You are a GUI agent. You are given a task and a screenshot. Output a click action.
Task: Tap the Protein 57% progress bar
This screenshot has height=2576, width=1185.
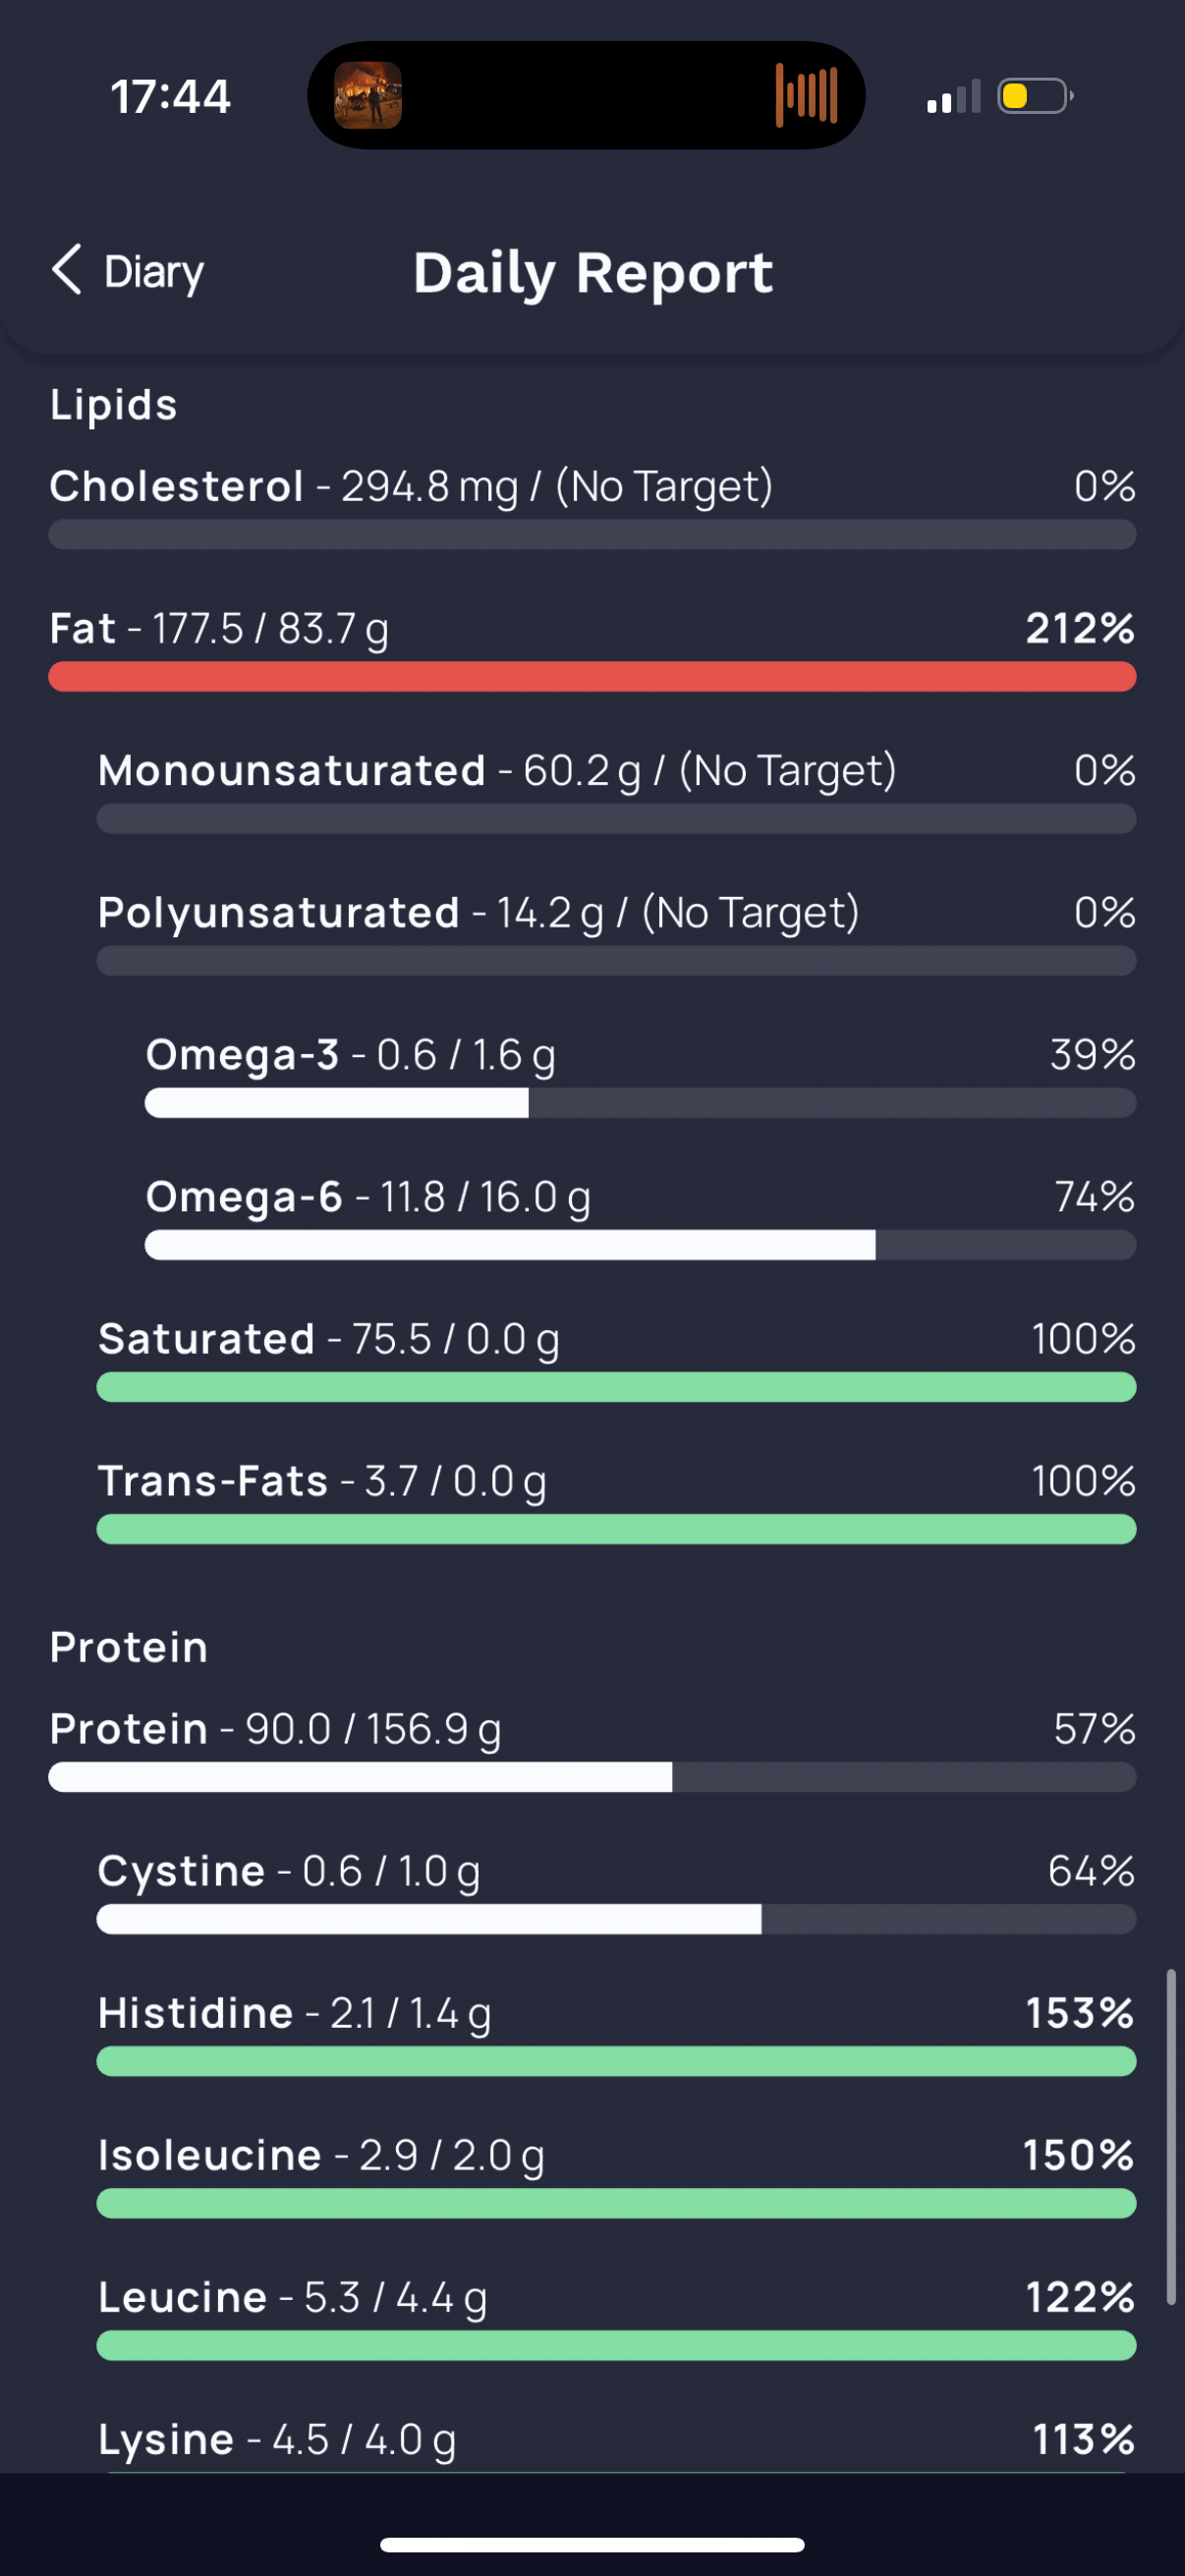click(592, 1777)
